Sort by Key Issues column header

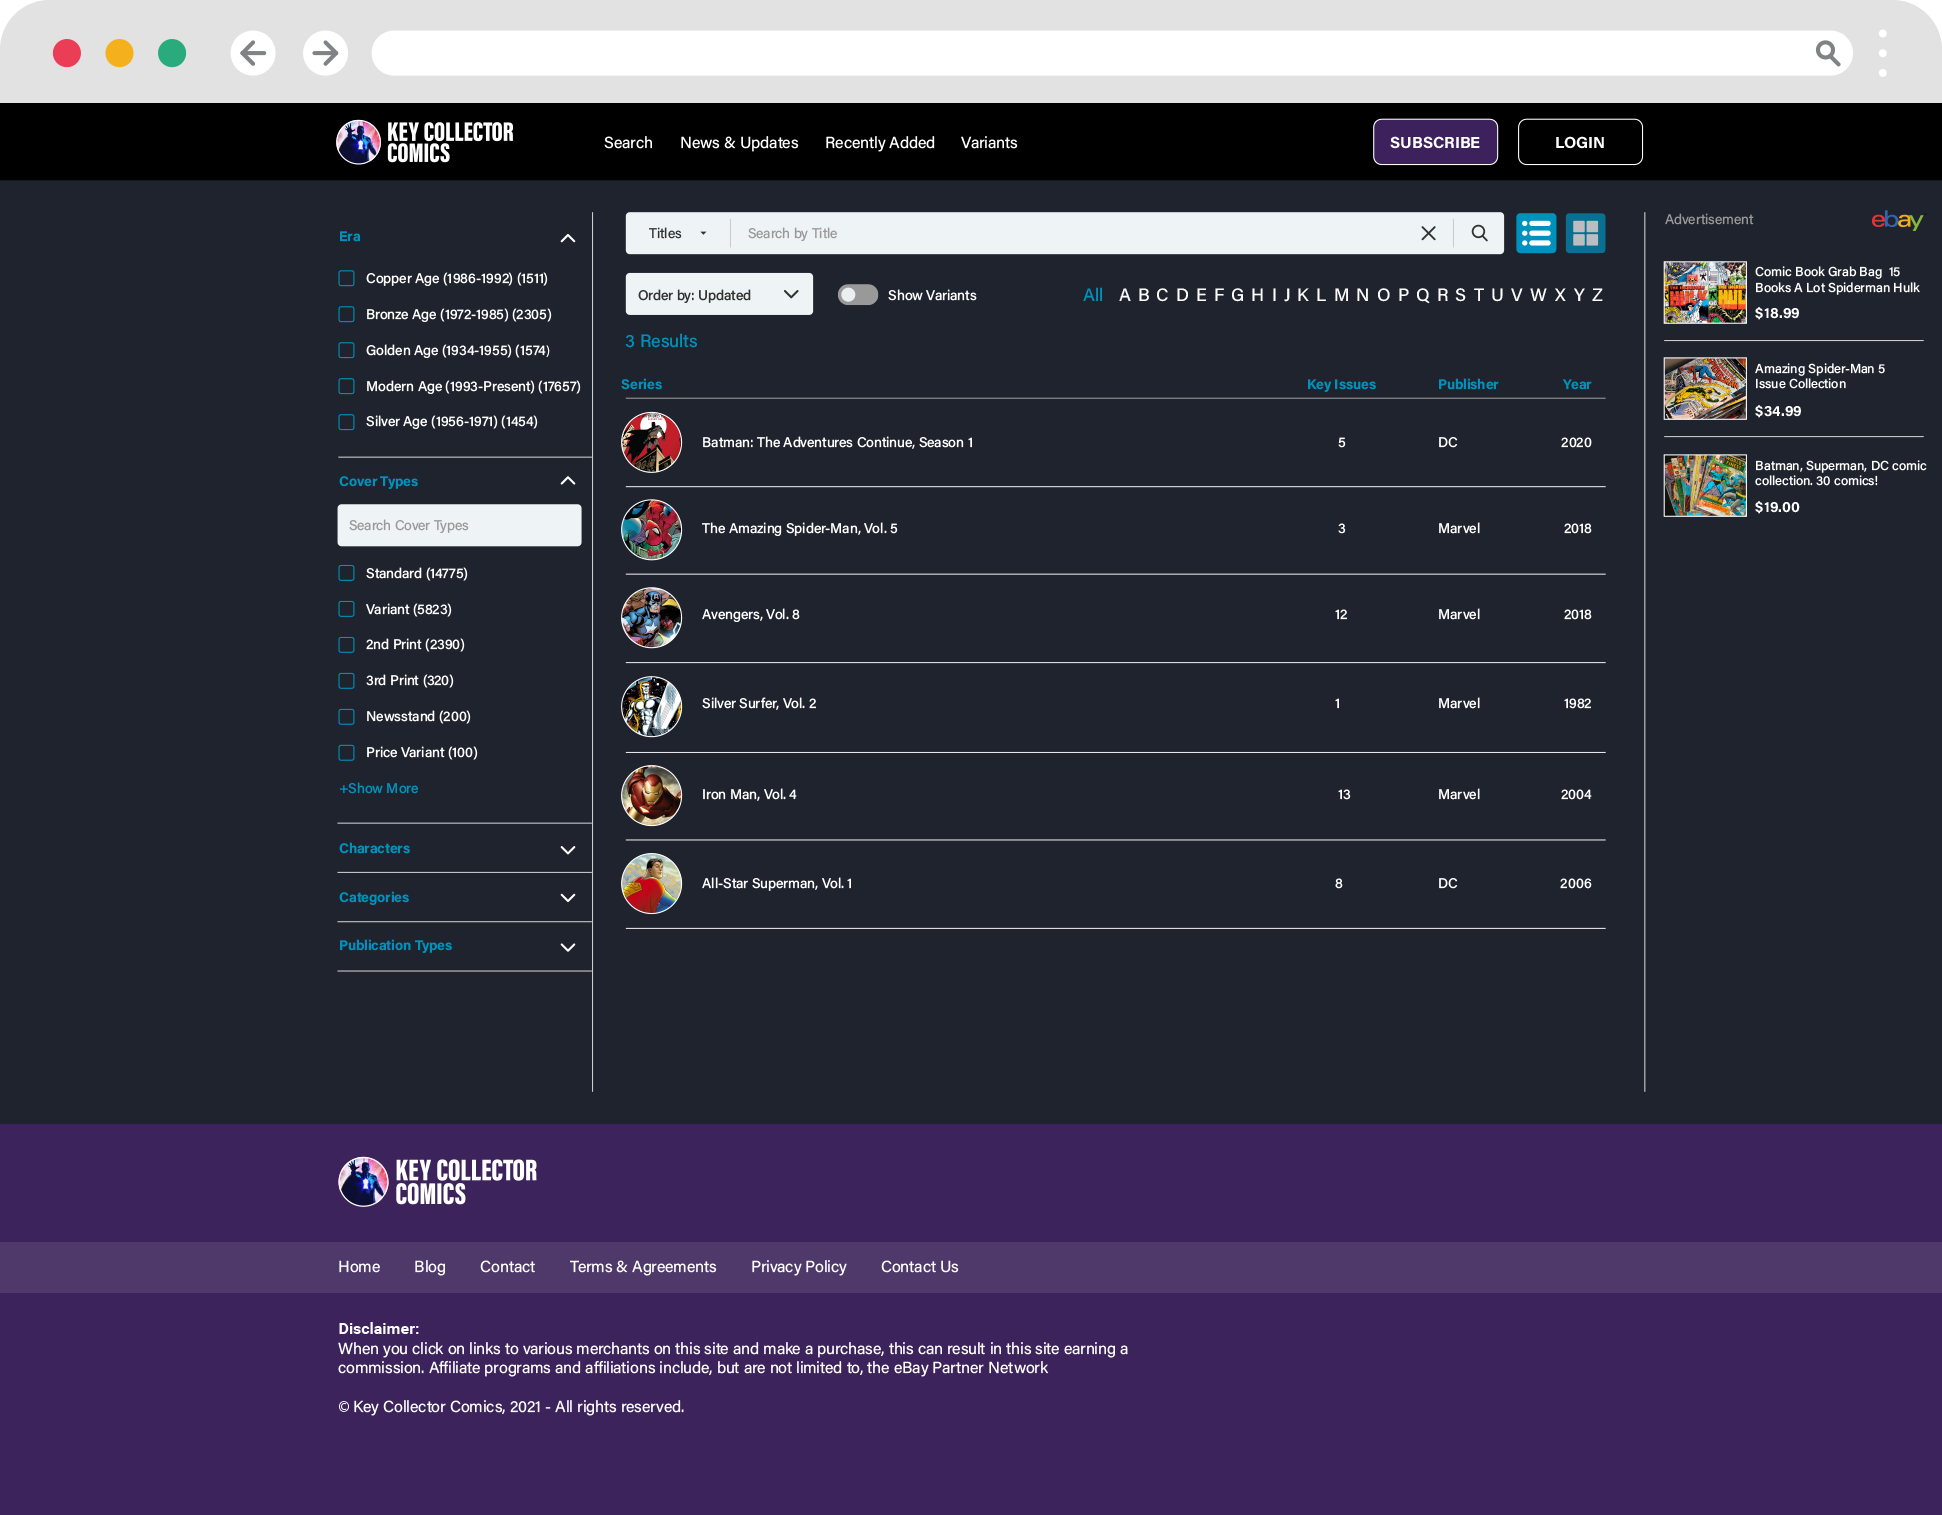1341,384
